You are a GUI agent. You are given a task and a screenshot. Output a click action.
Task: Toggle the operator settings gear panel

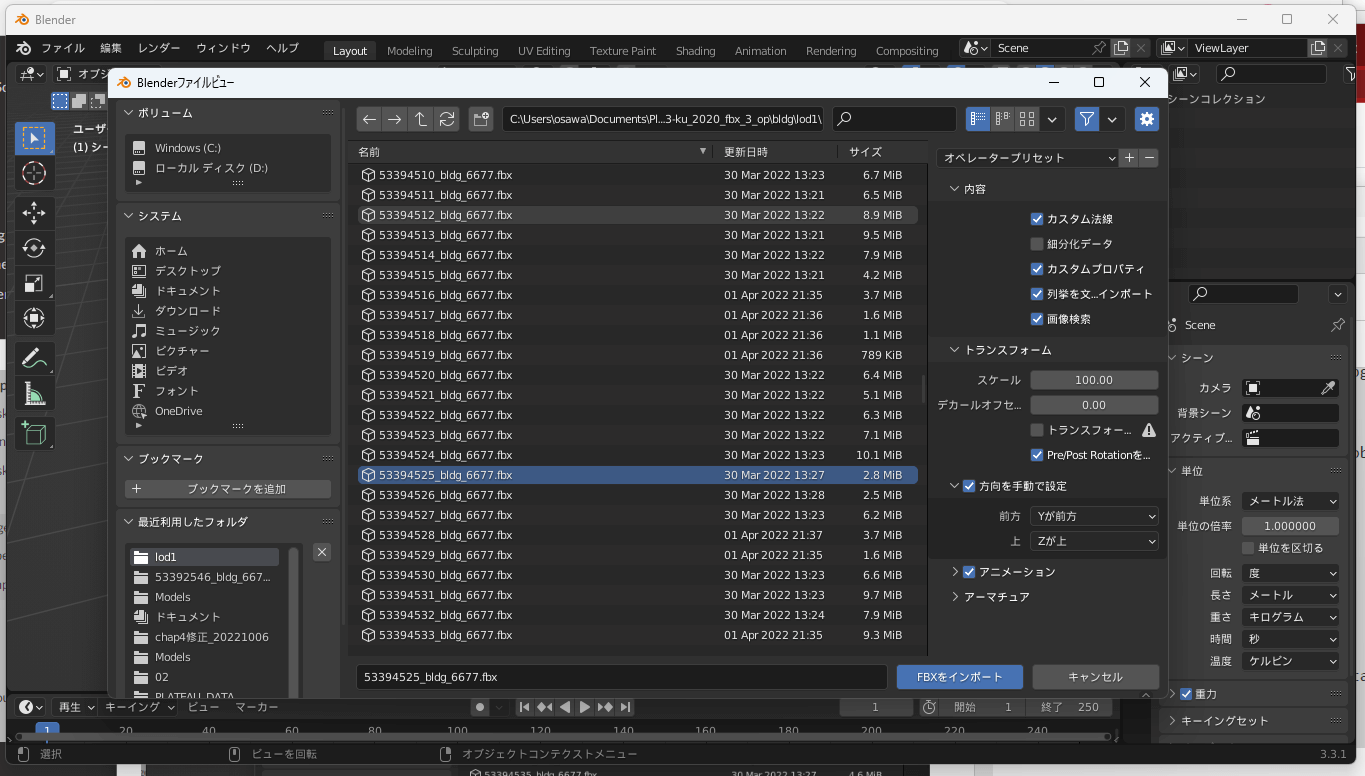coord(1147,119)
